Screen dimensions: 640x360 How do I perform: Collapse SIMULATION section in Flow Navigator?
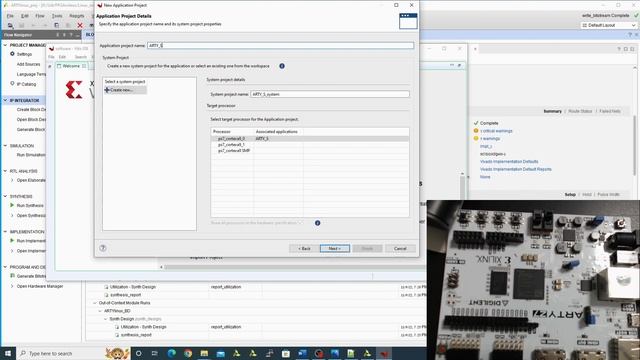pos(5,146)
